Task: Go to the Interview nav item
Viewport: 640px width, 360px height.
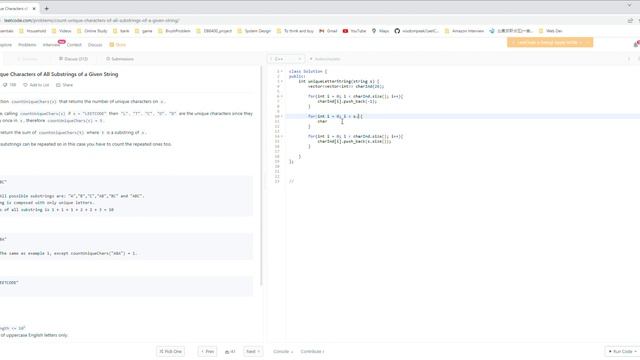Action: pyautogui.click(x=51, y=45)
